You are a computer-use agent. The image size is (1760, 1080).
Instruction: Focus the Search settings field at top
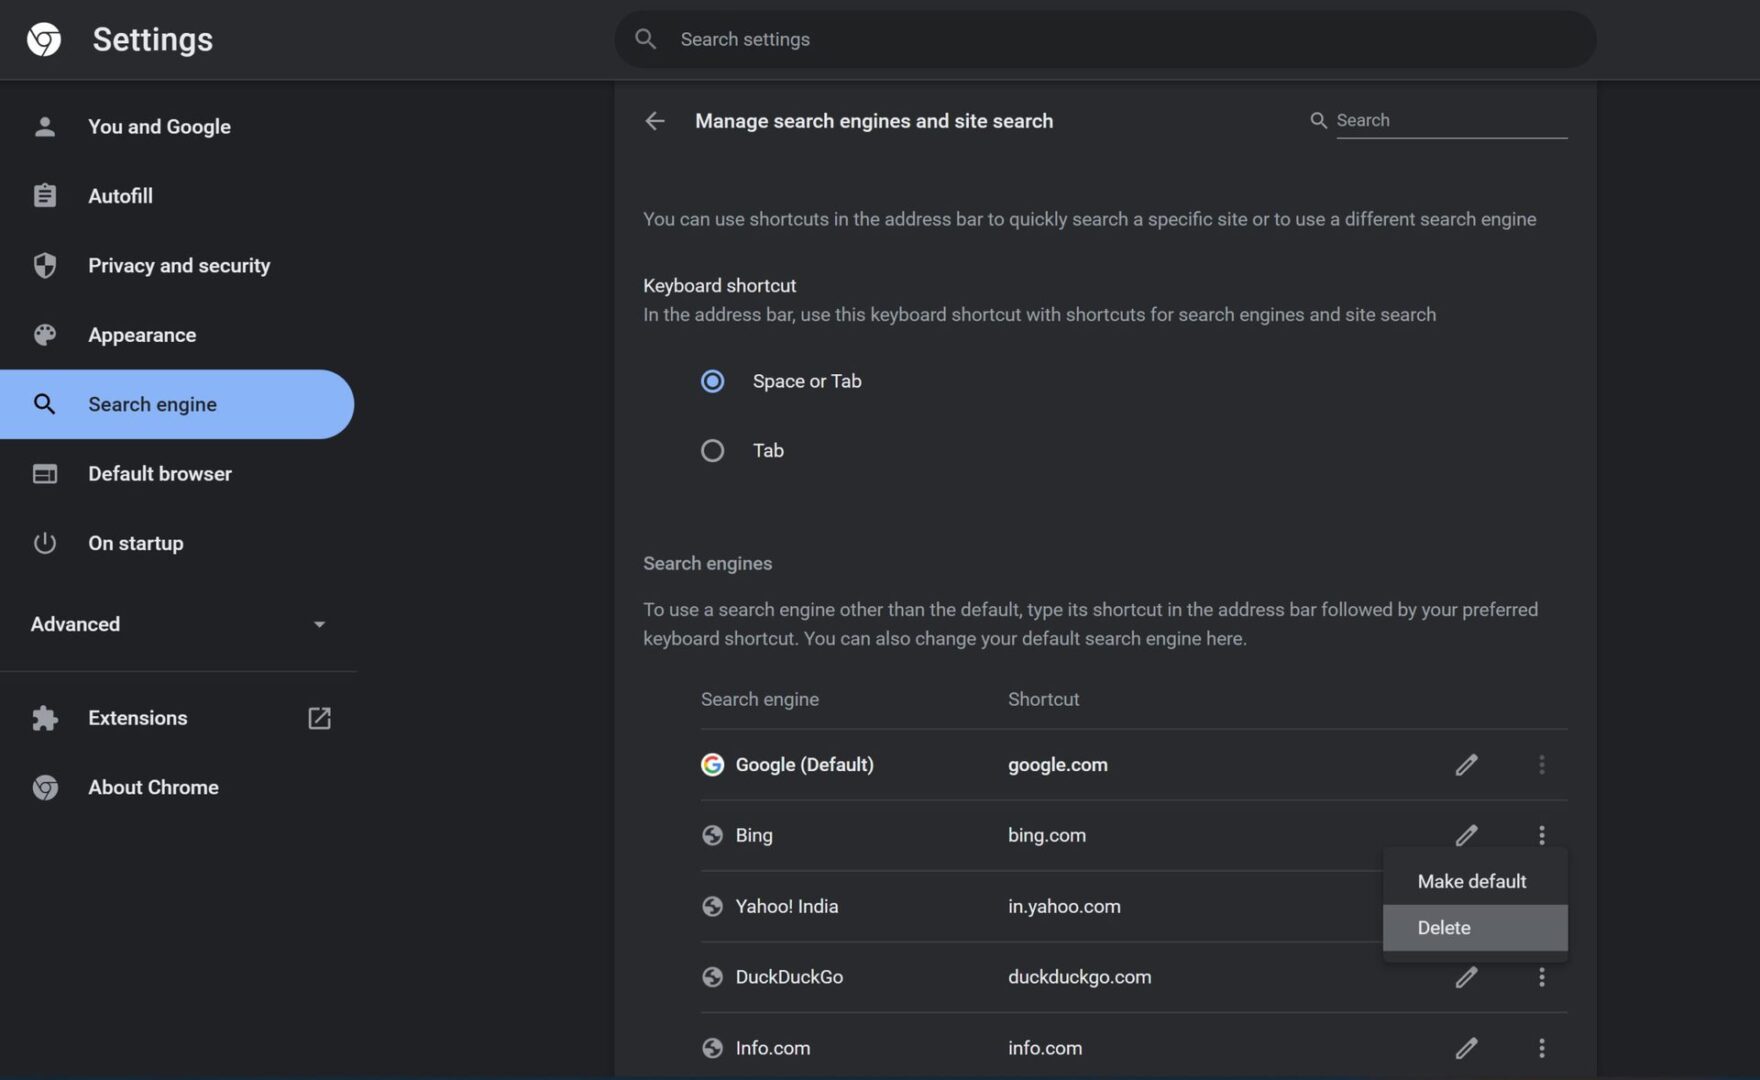coord(1100,40)
